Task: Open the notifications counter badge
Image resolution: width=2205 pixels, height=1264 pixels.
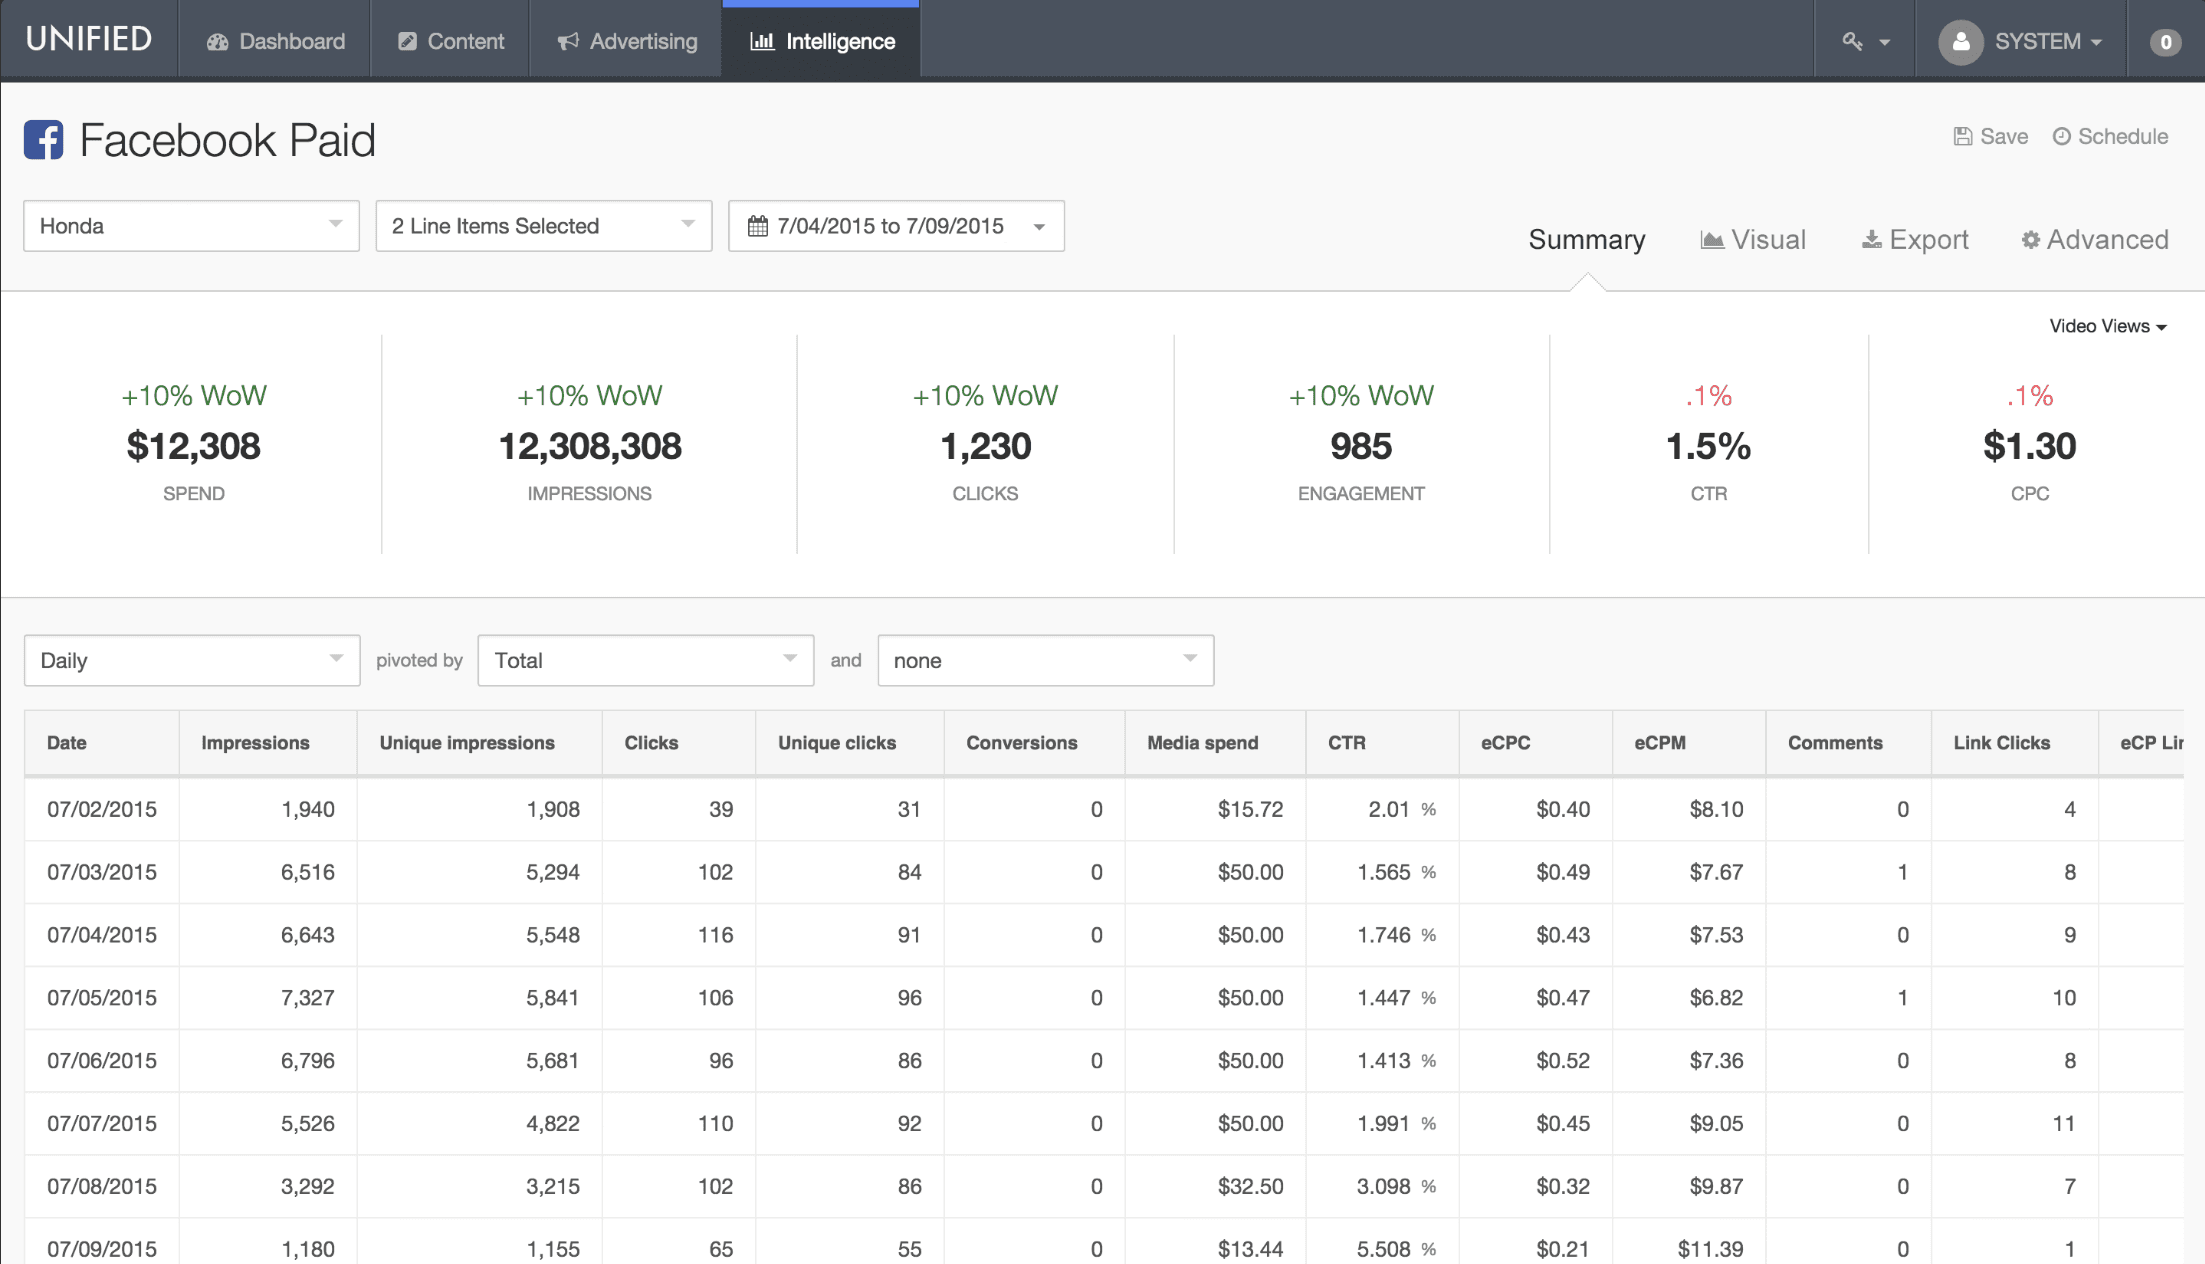Action: click(x=2165, y=42)
